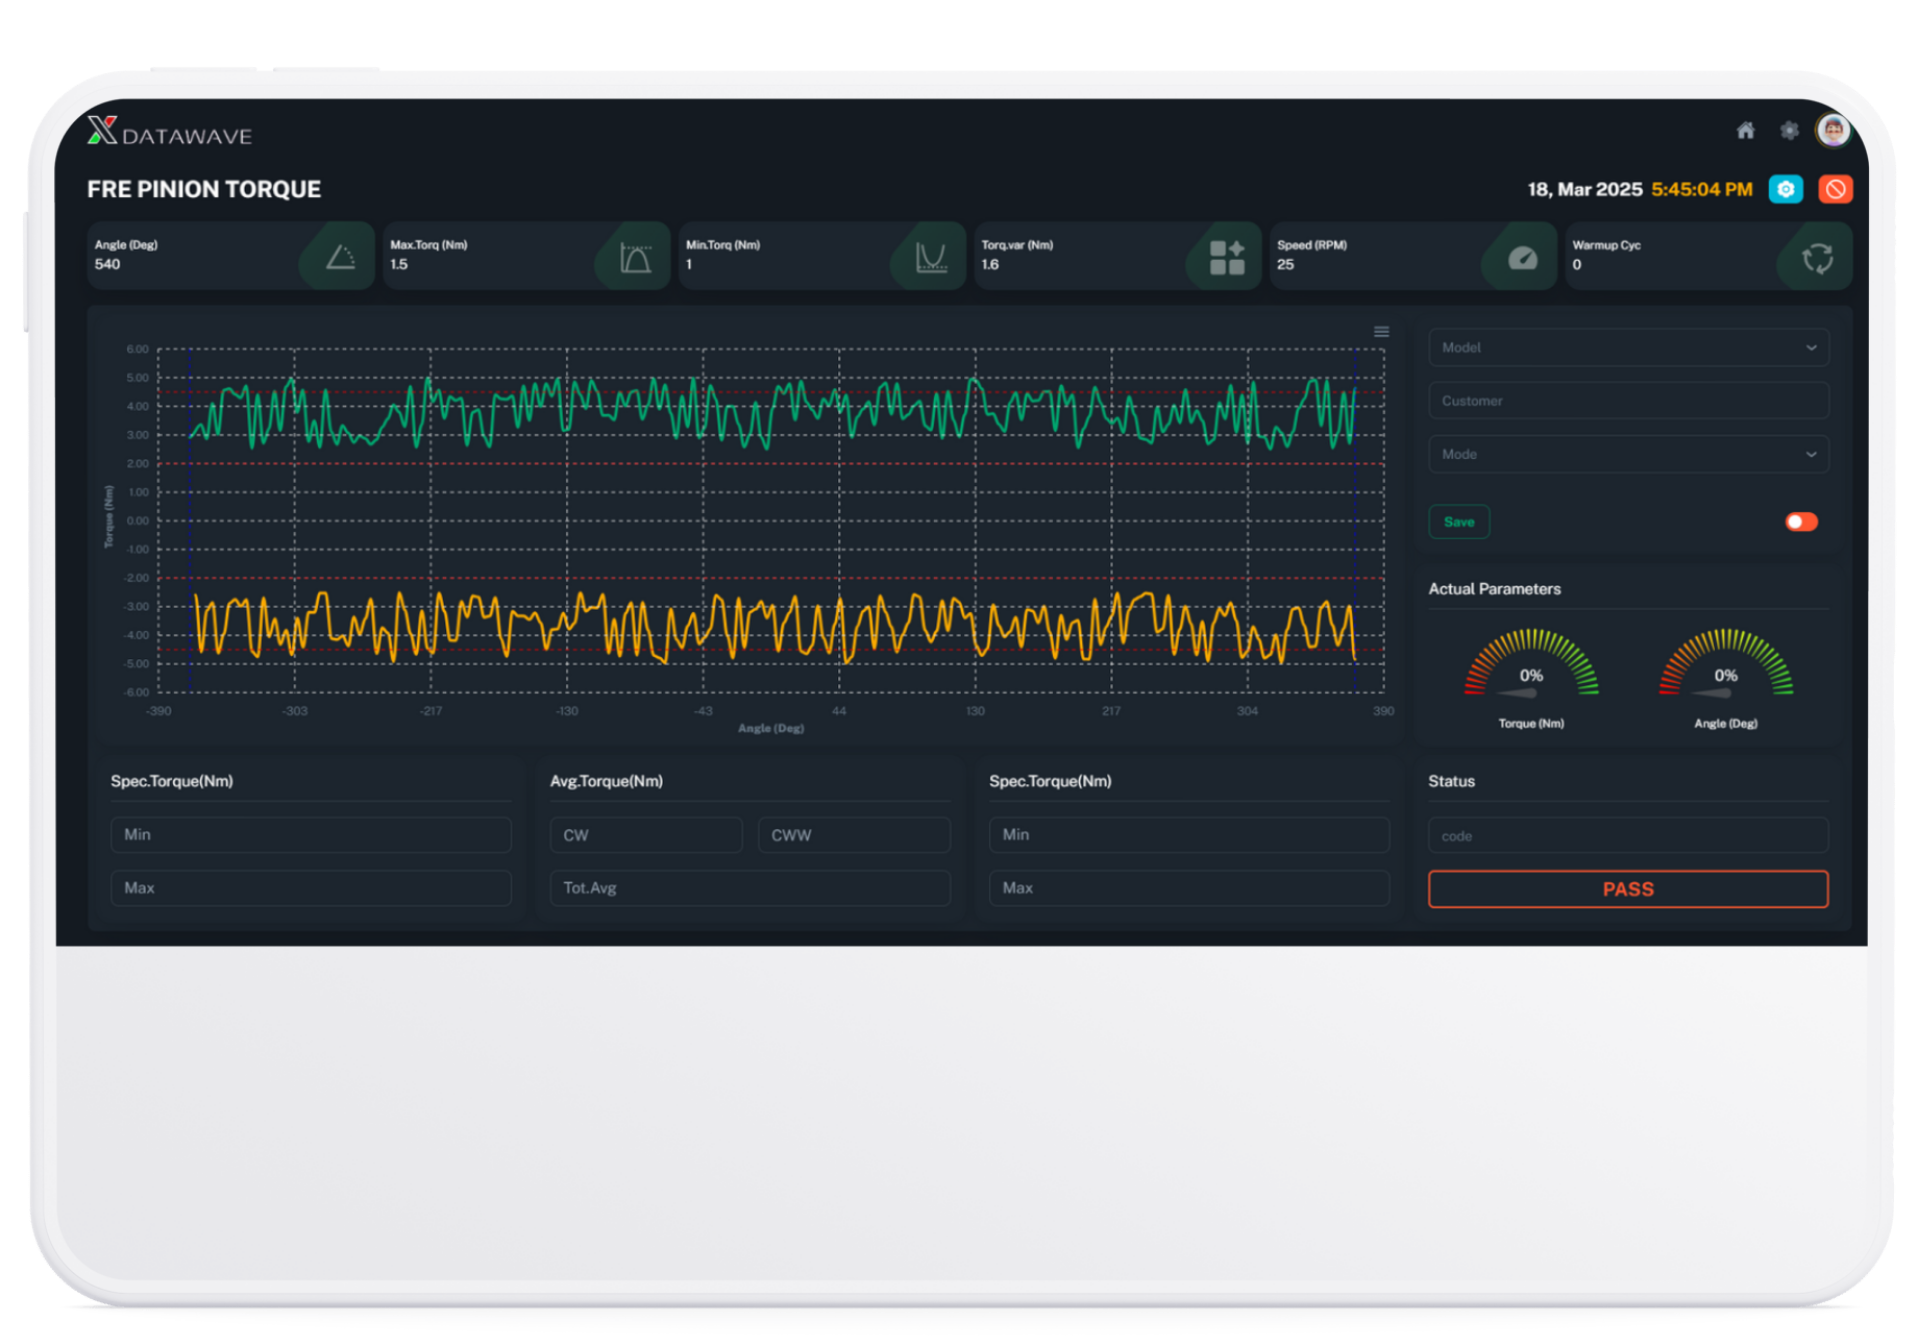Click the PASS status button
The height and width of the screenshot is (1338, 1920).
1628,889
